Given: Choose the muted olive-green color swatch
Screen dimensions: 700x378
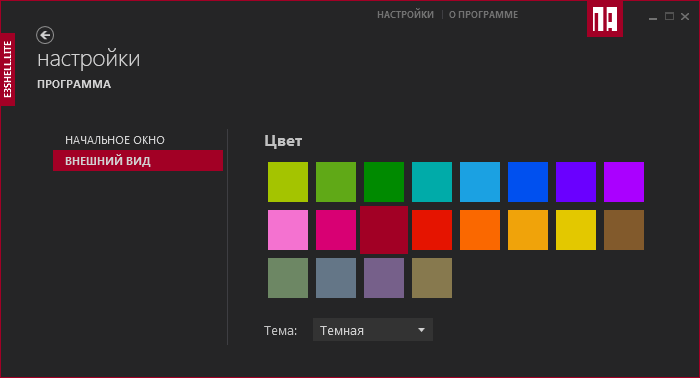Looking at the screenshot, I should point(288,278).
